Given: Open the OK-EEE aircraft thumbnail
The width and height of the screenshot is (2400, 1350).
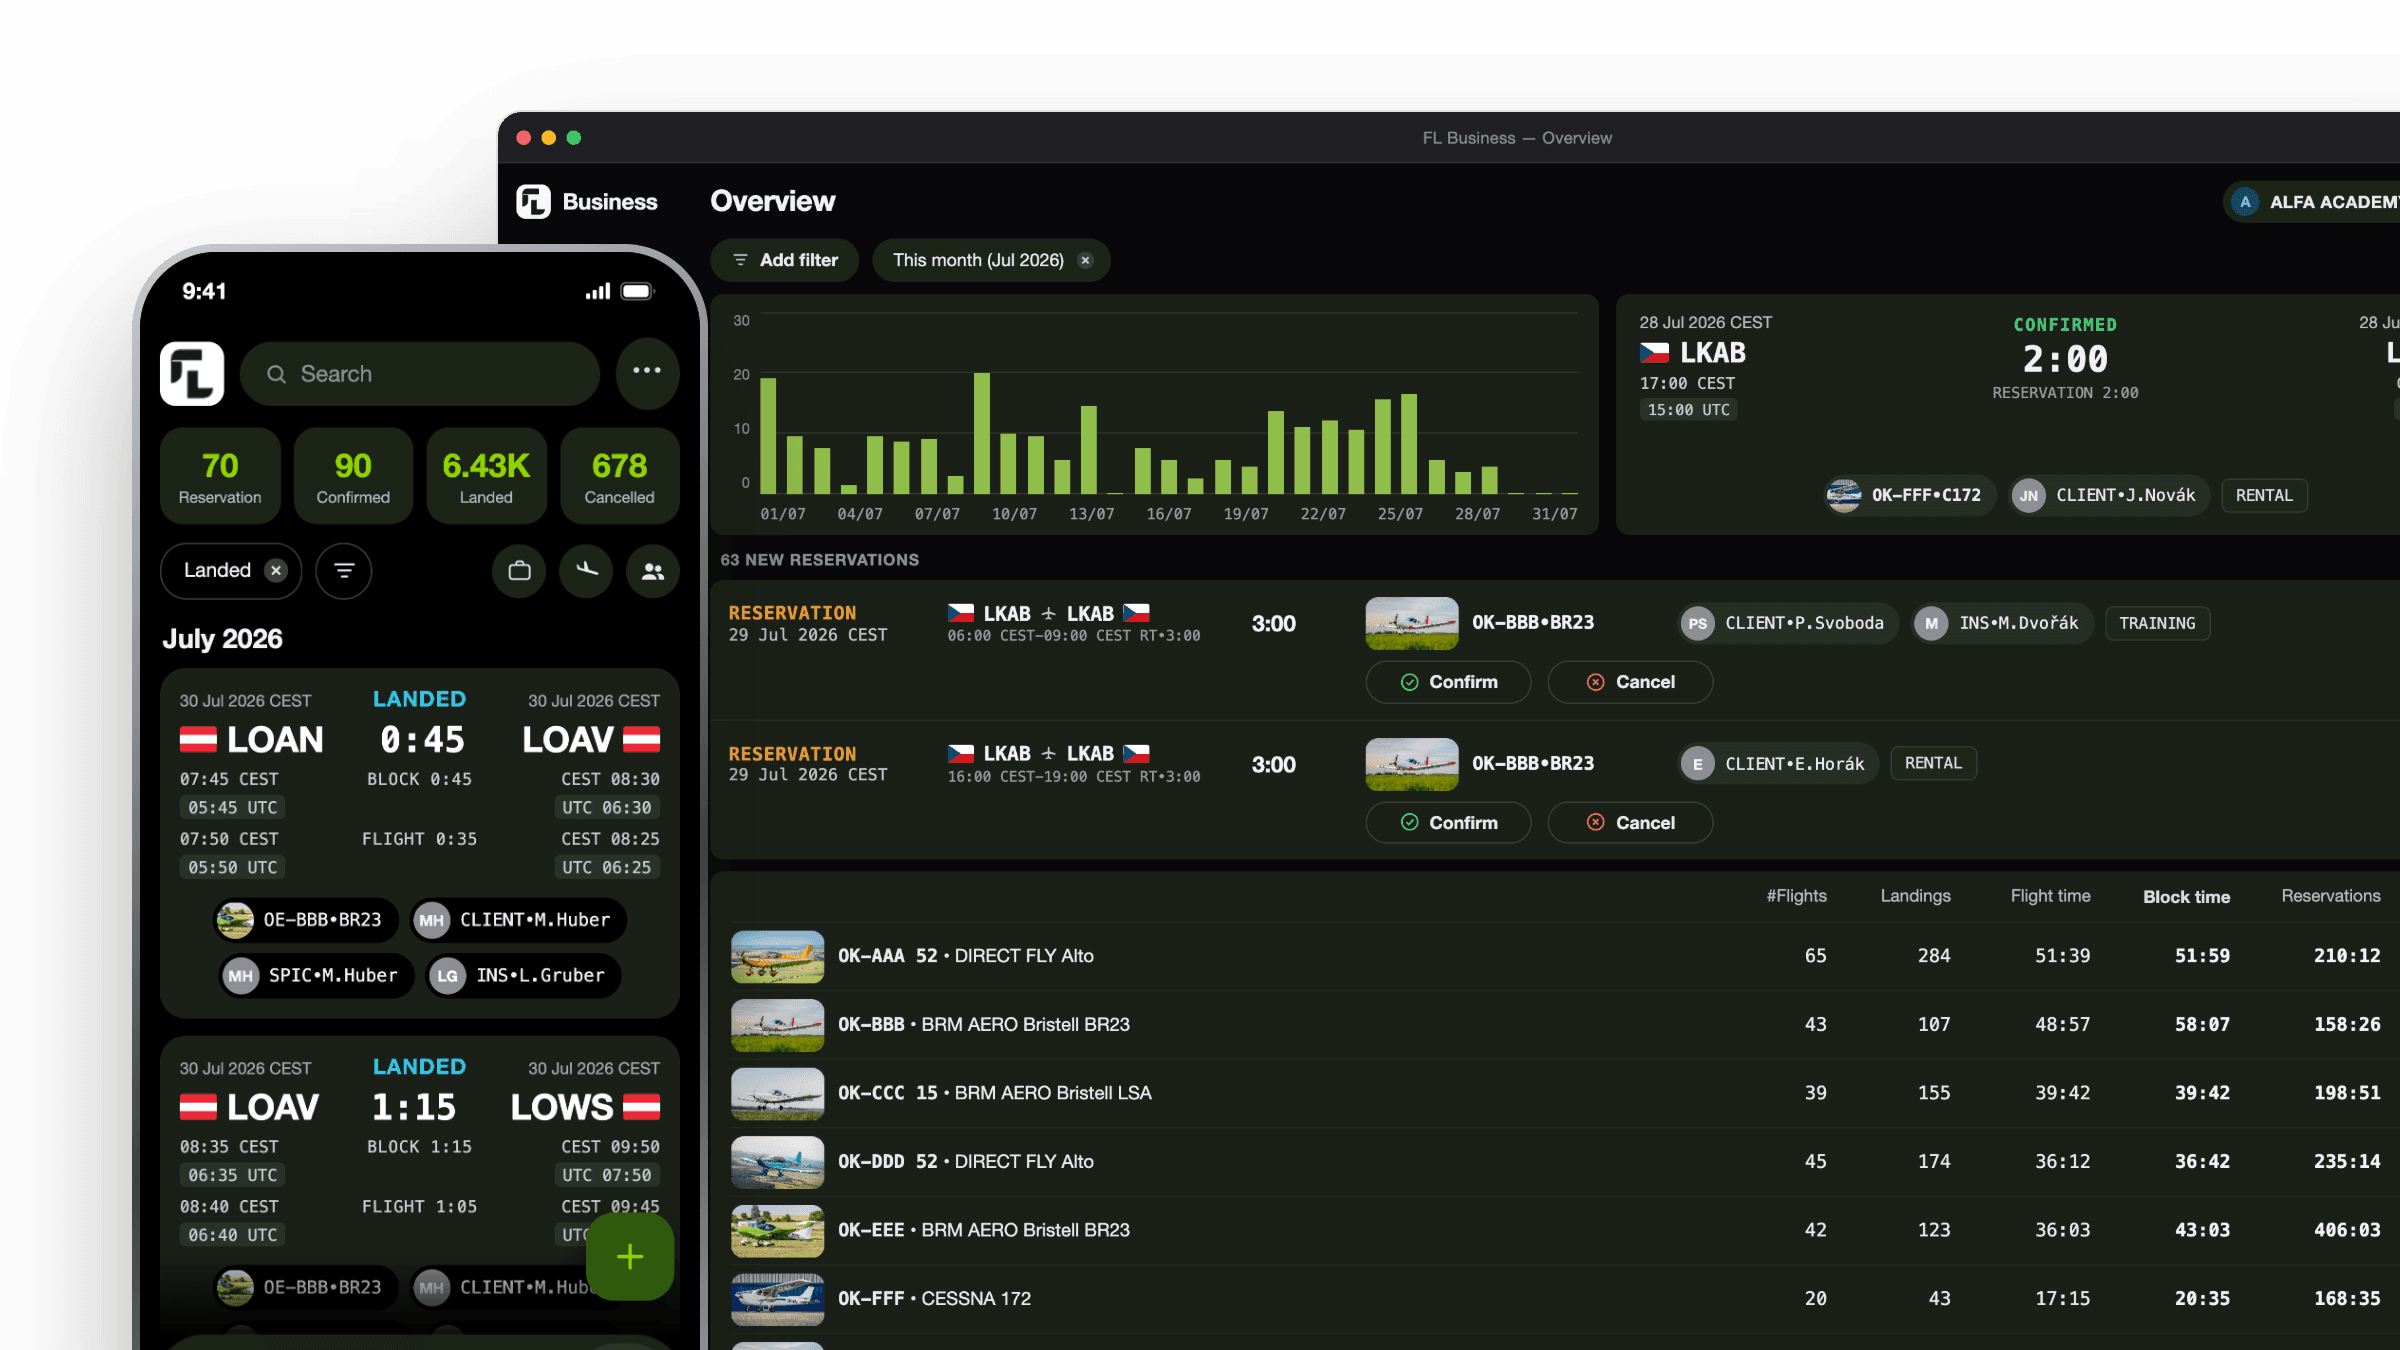Looking at the screenshot, I should [777, 1230].
